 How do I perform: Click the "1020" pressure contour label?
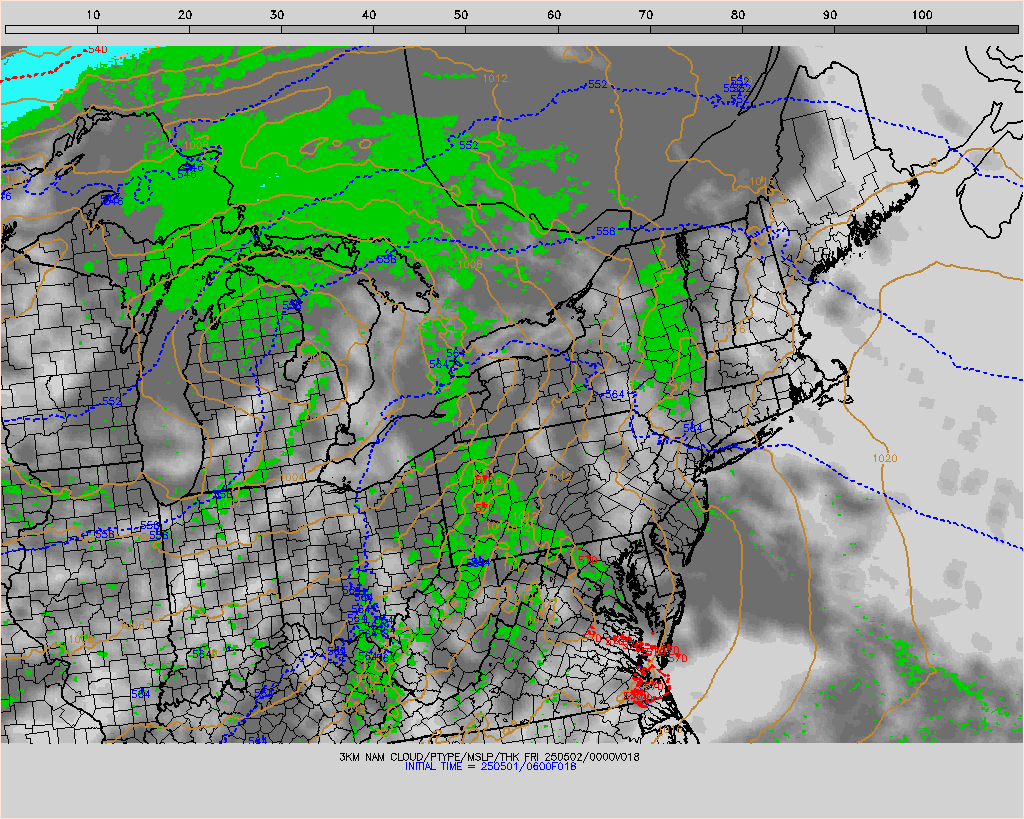point(885,458)
